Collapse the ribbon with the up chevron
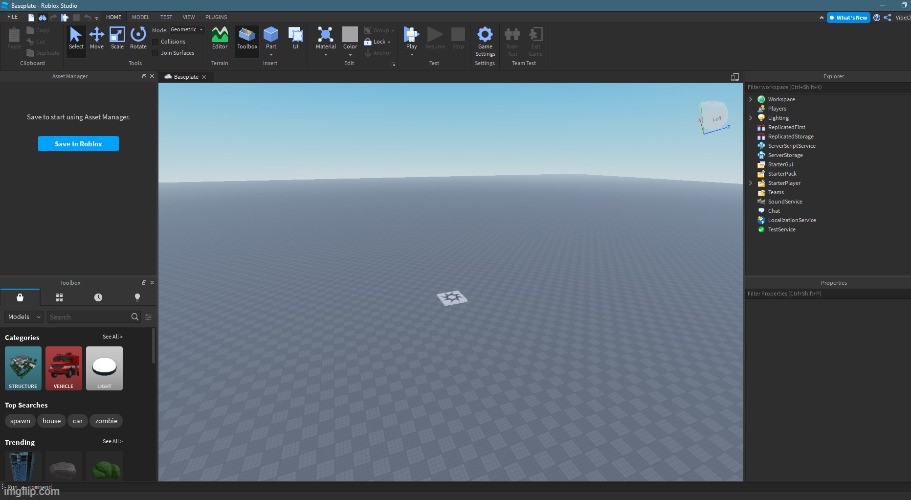911x500 pixels. 821,18
